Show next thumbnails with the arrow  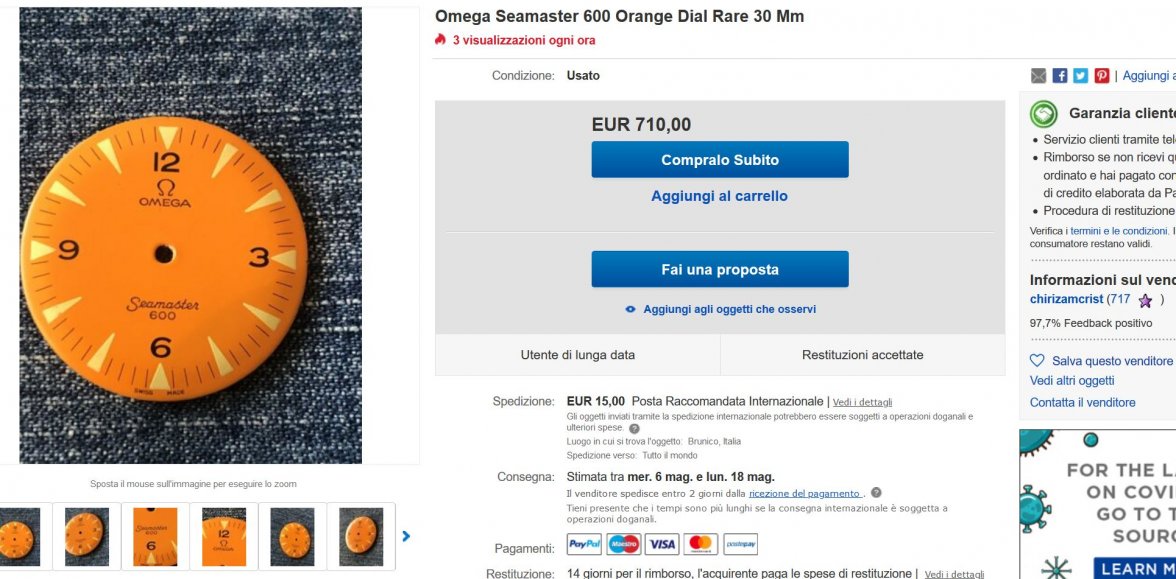406,536
